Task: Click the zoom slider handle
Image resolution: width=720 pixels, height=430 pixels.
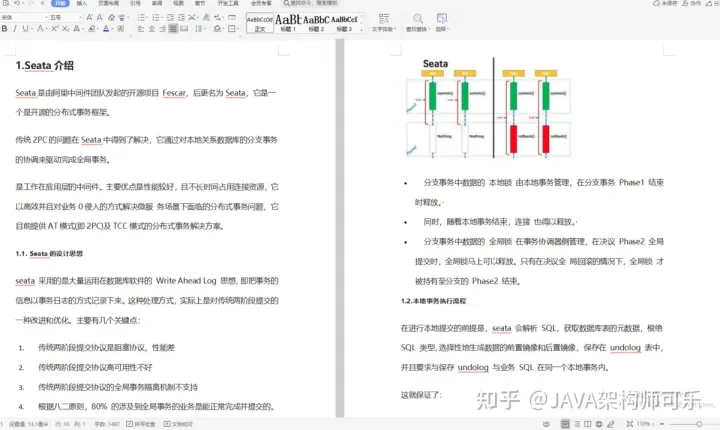Action: click(x=699, y=424)
